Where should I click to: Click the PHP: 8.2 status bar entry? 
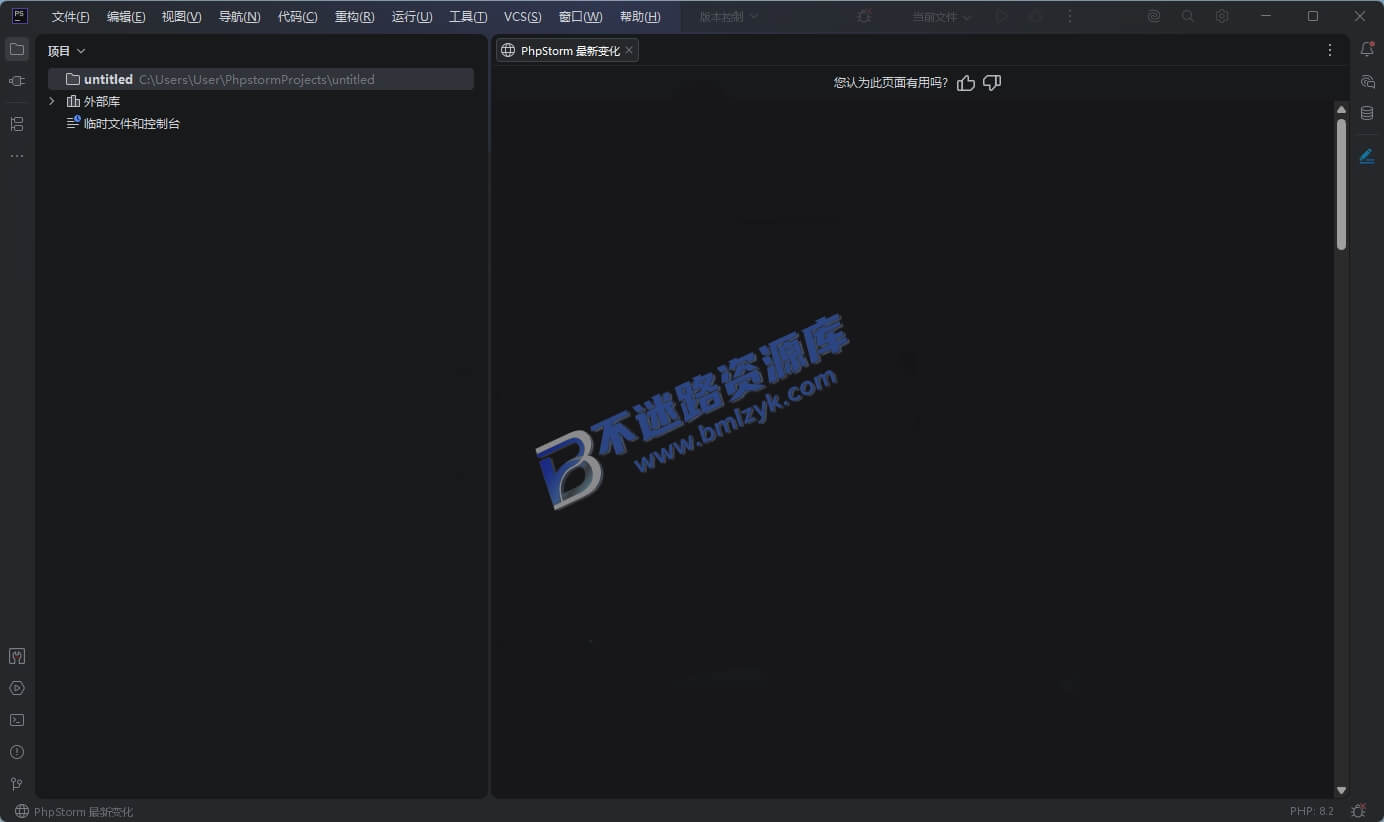tap(1312, 811)
